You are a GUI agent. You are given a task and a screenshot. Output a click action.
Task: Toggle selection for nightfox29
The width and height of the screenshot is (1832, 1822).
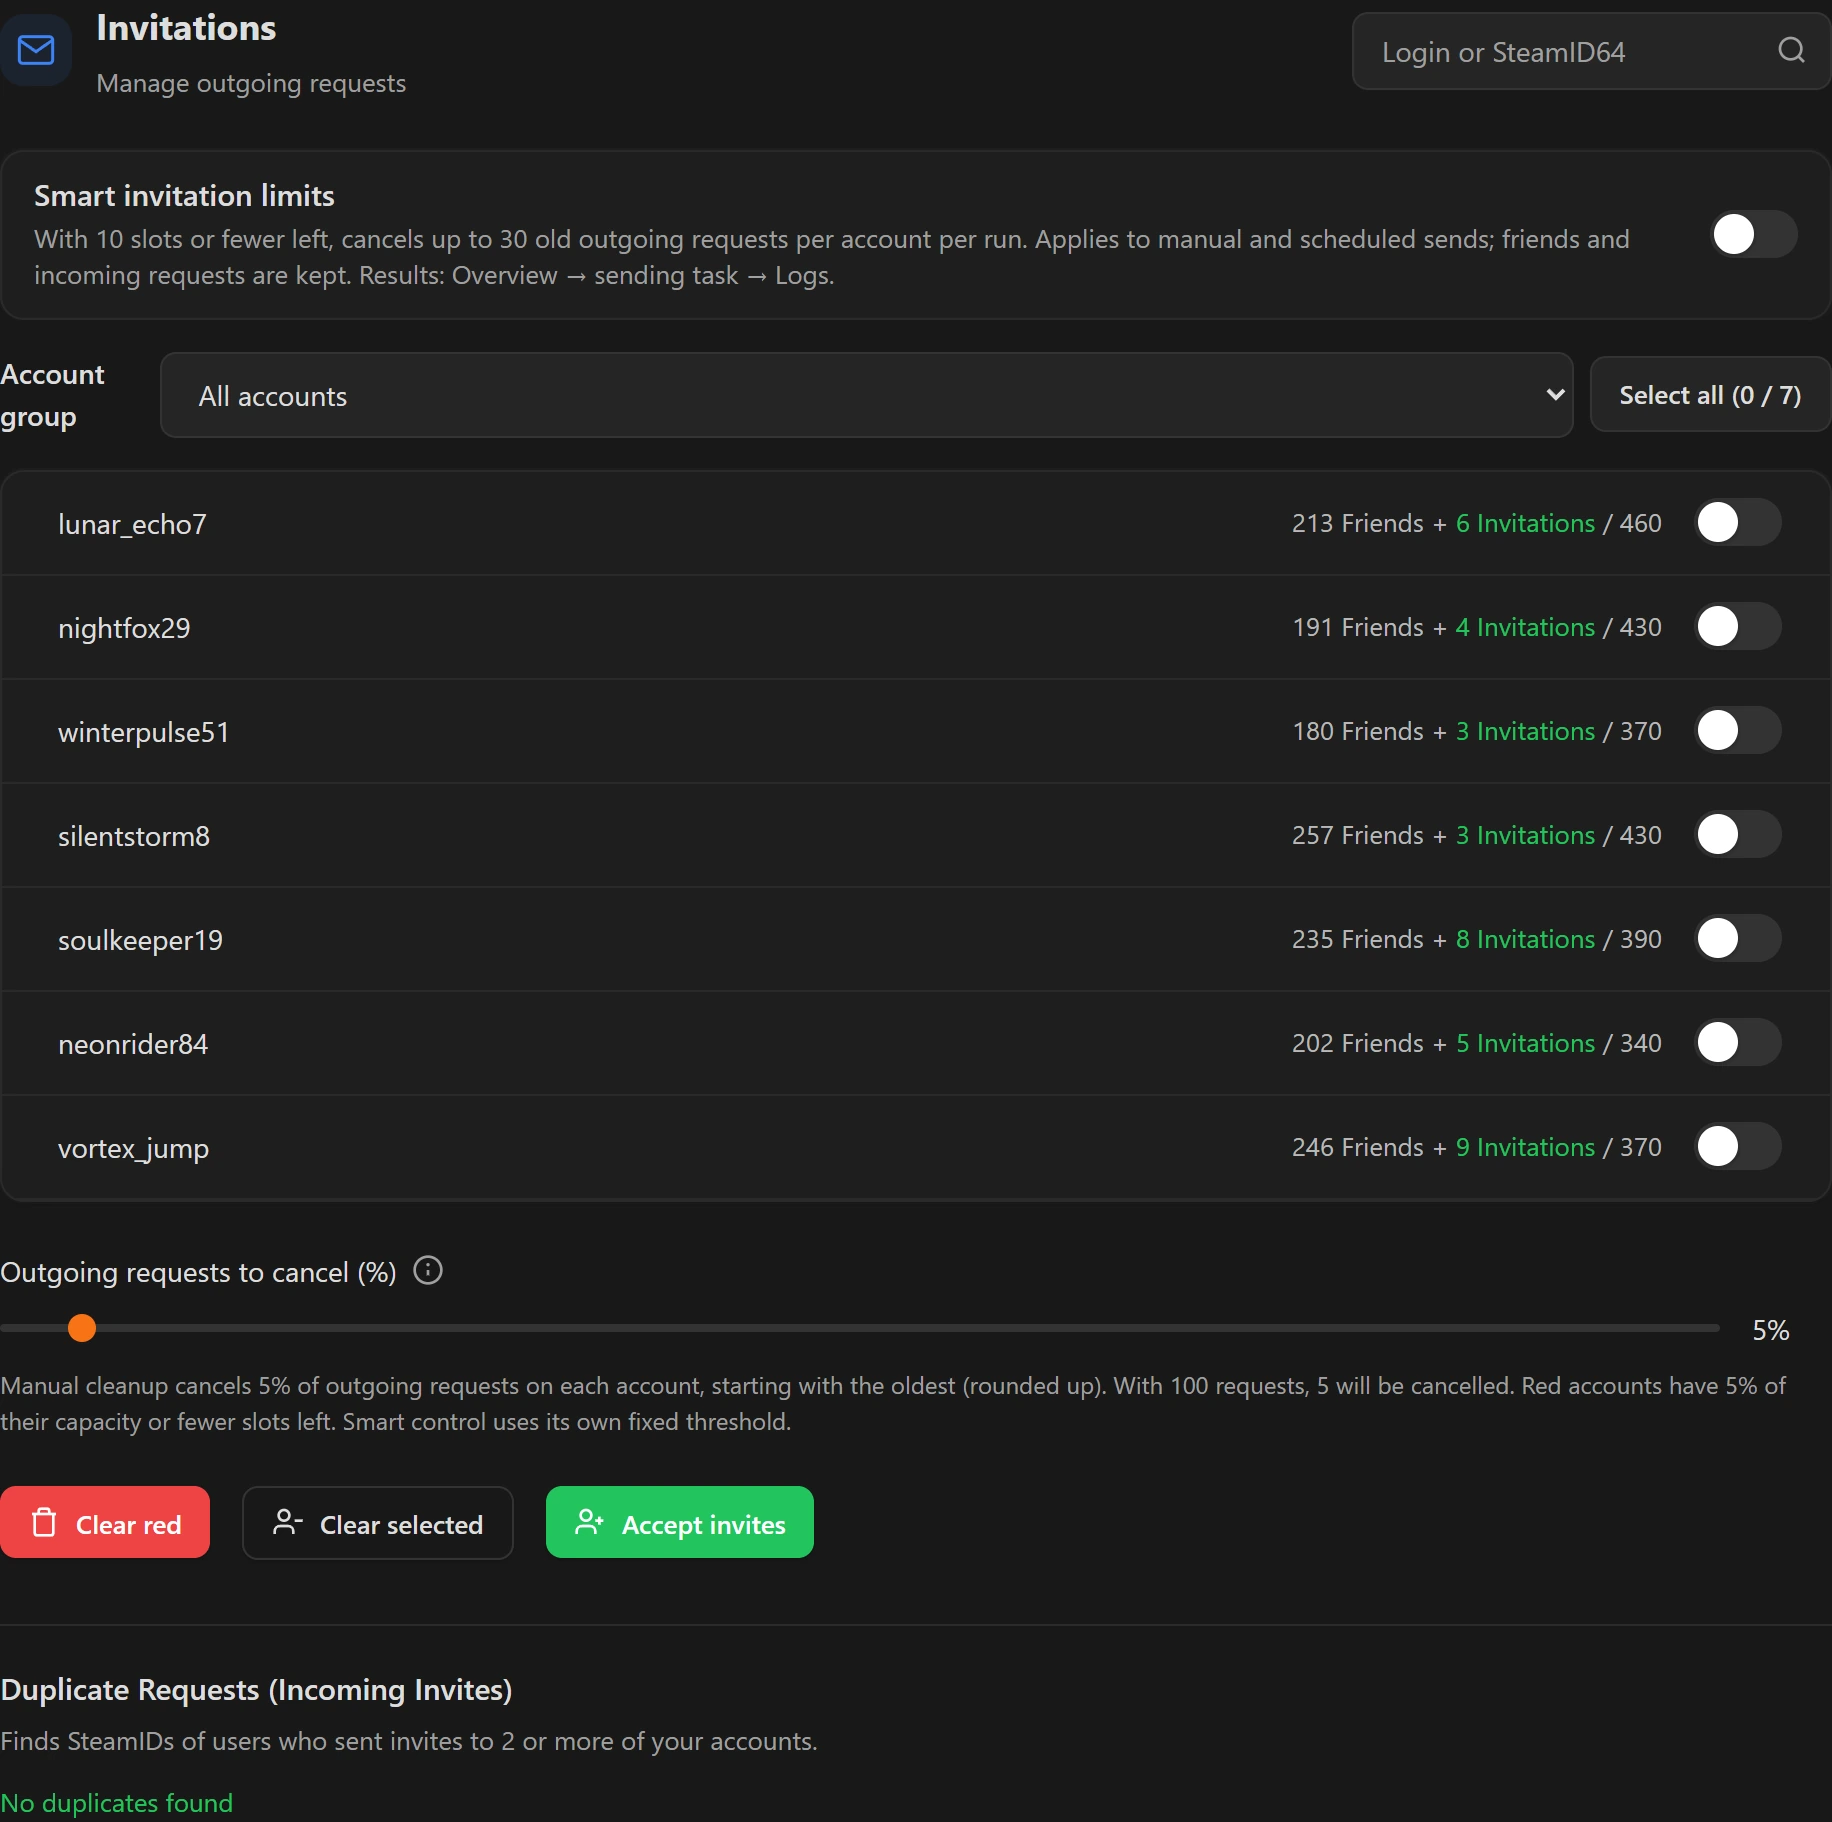click(x=1738, y=627)
